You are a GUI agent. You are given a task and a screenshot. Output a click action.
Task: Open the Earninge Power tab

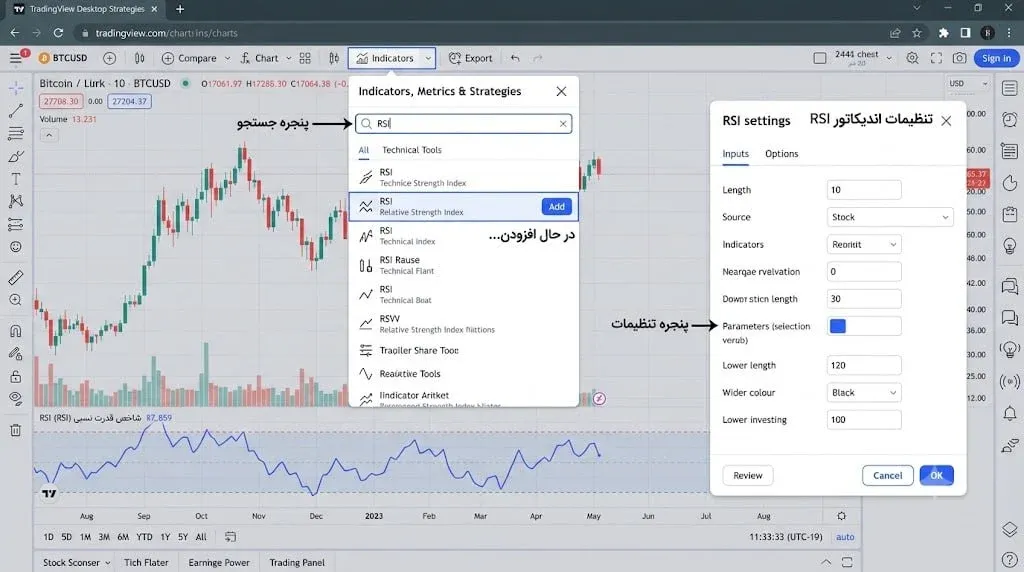219,562
